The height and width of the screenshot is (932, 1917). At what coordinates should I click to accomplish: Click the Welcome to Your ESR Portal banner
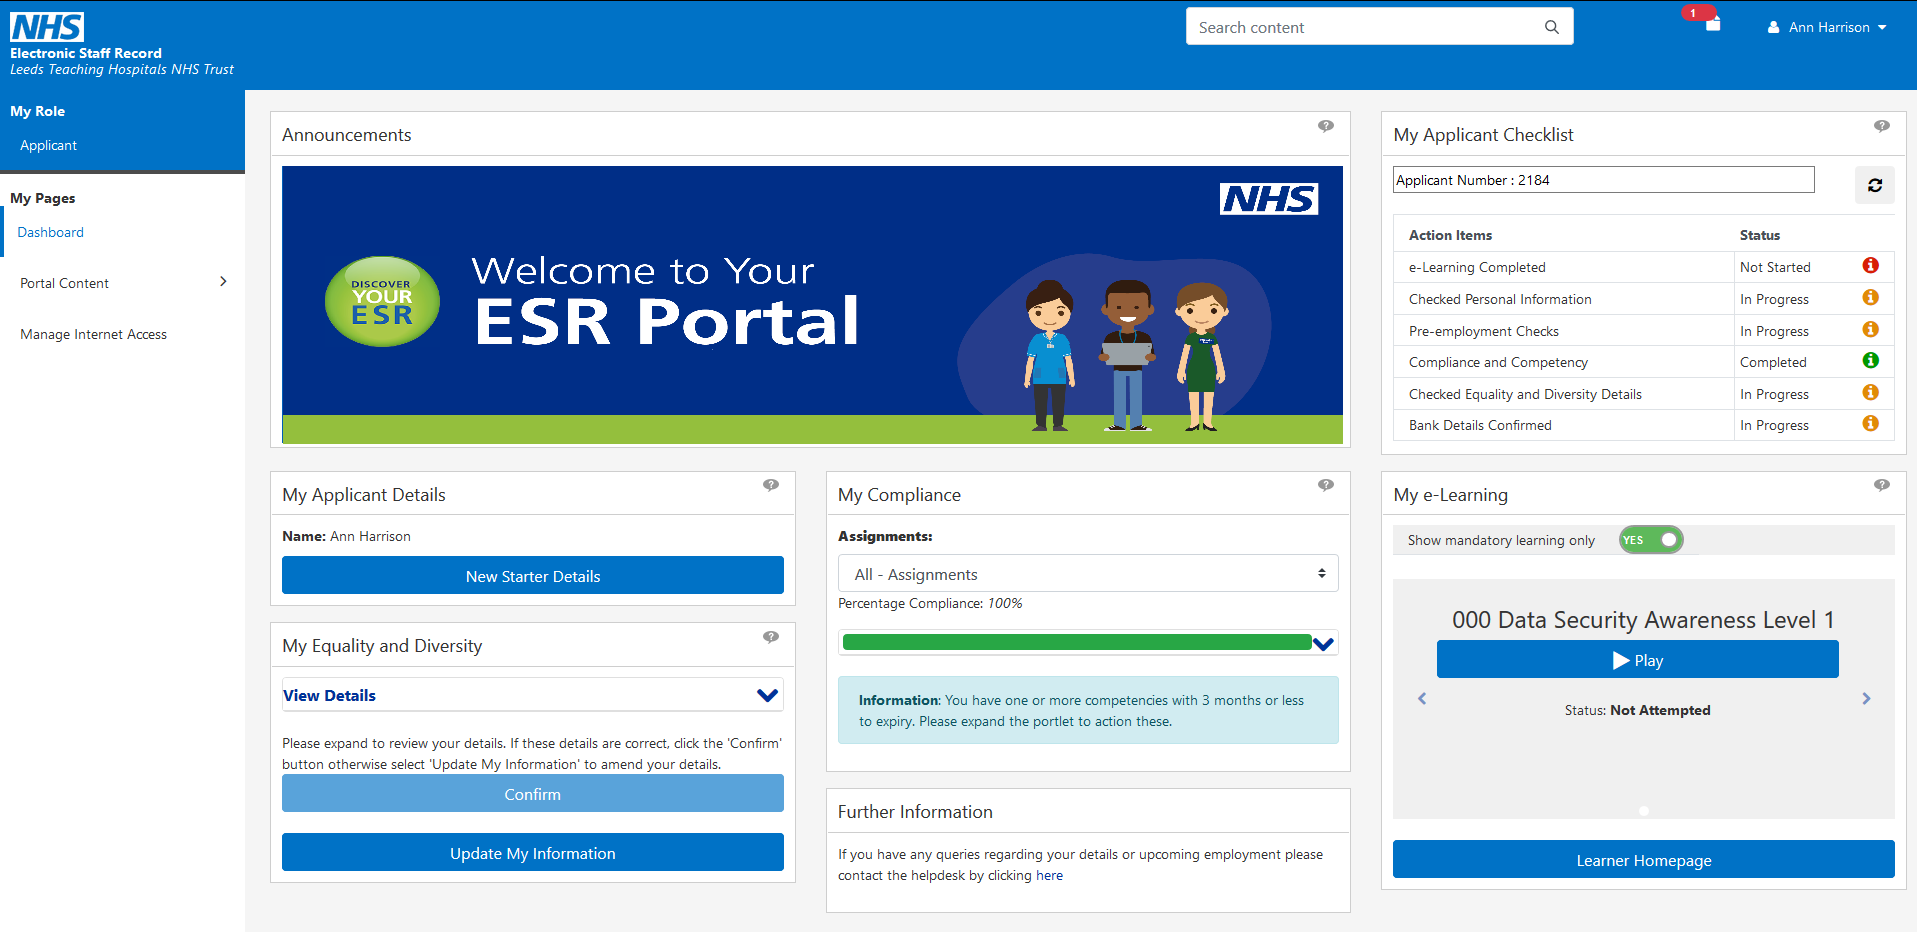812,305
